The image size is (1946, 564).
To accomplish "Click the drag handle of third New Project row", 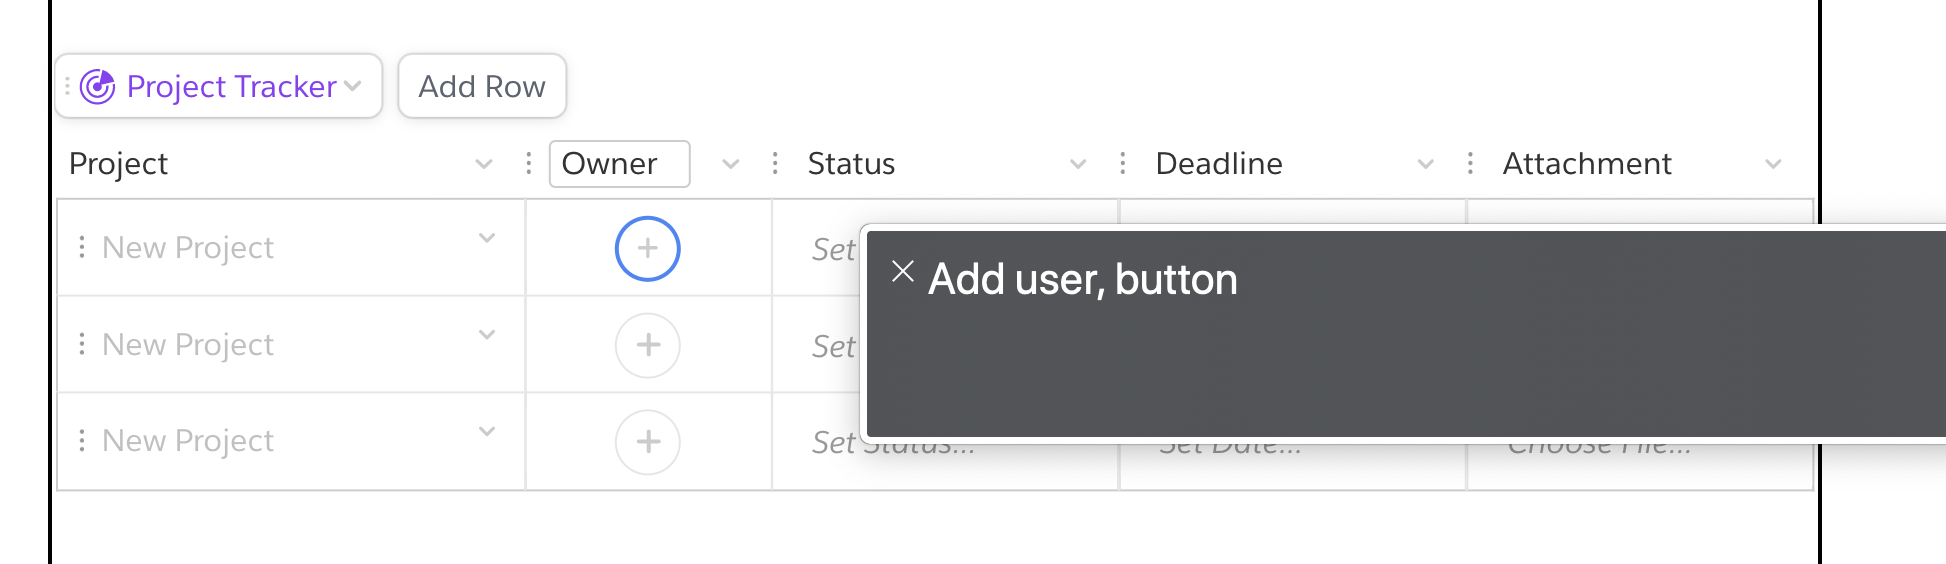I will (82, 441).
